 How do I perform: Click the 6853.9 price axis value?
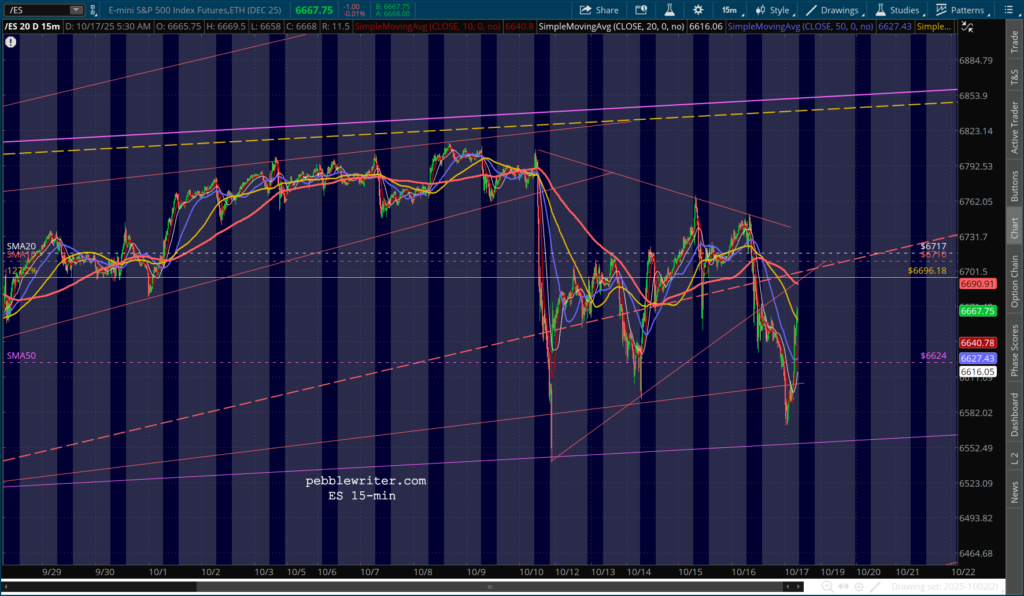point(973,96)
